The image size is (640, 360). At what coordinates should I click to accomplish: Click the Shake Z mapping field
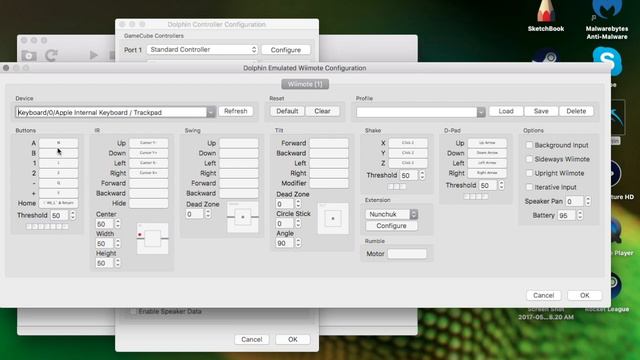(408, 163)
